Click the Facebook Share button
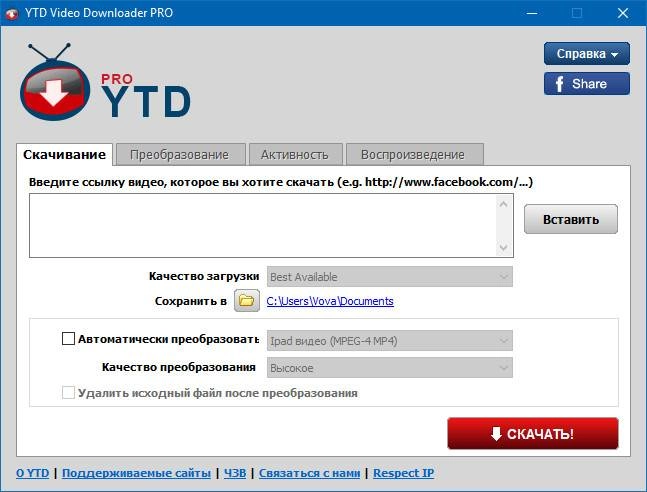 pos(587,84)
